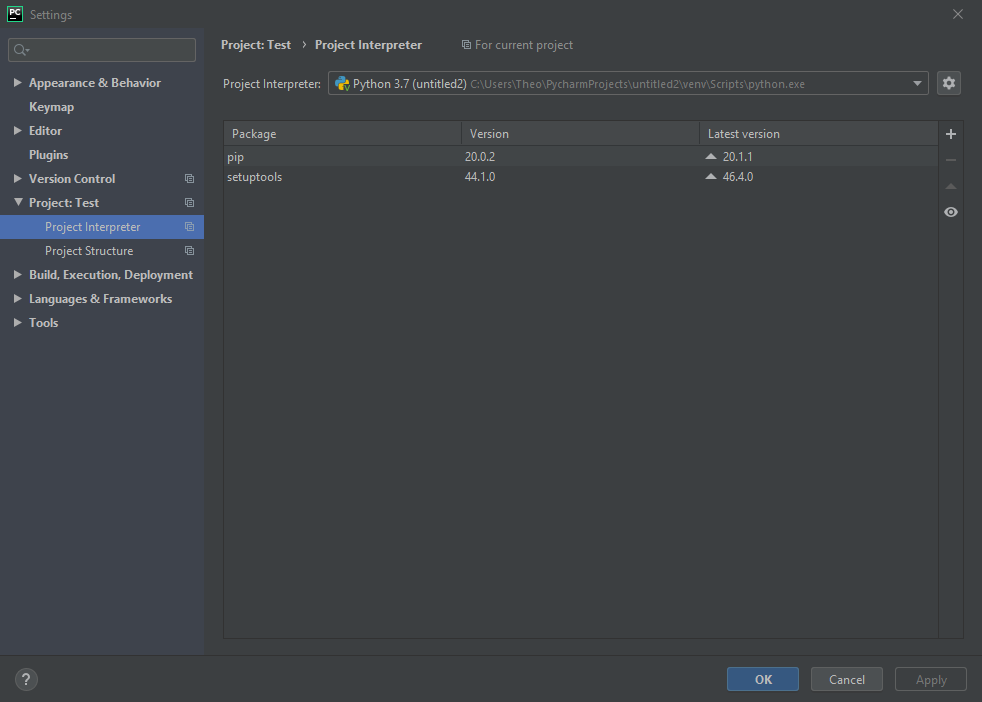Expand the Version Control section

pyautogui.click(x=18, y=178)
